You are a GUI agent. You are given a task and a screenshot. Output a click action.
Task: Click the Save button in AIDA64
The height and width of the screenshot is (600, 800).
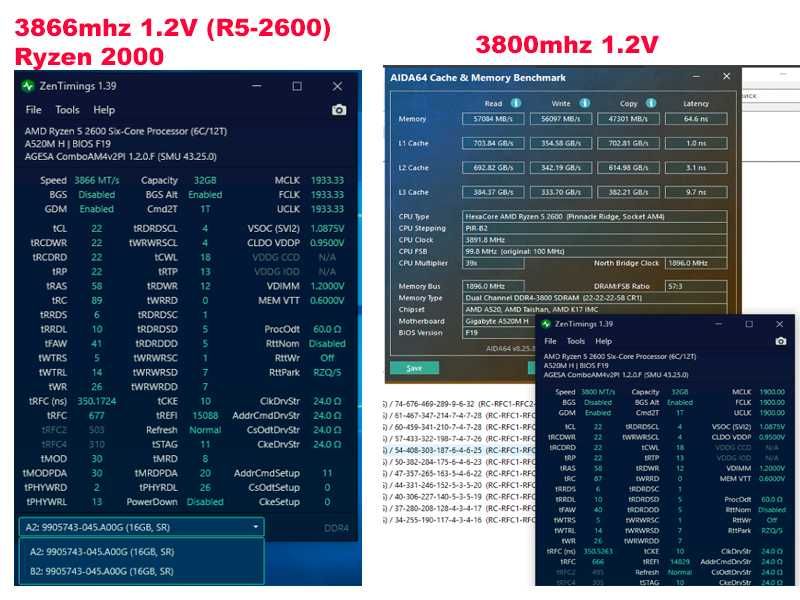[x=414, y=368]
